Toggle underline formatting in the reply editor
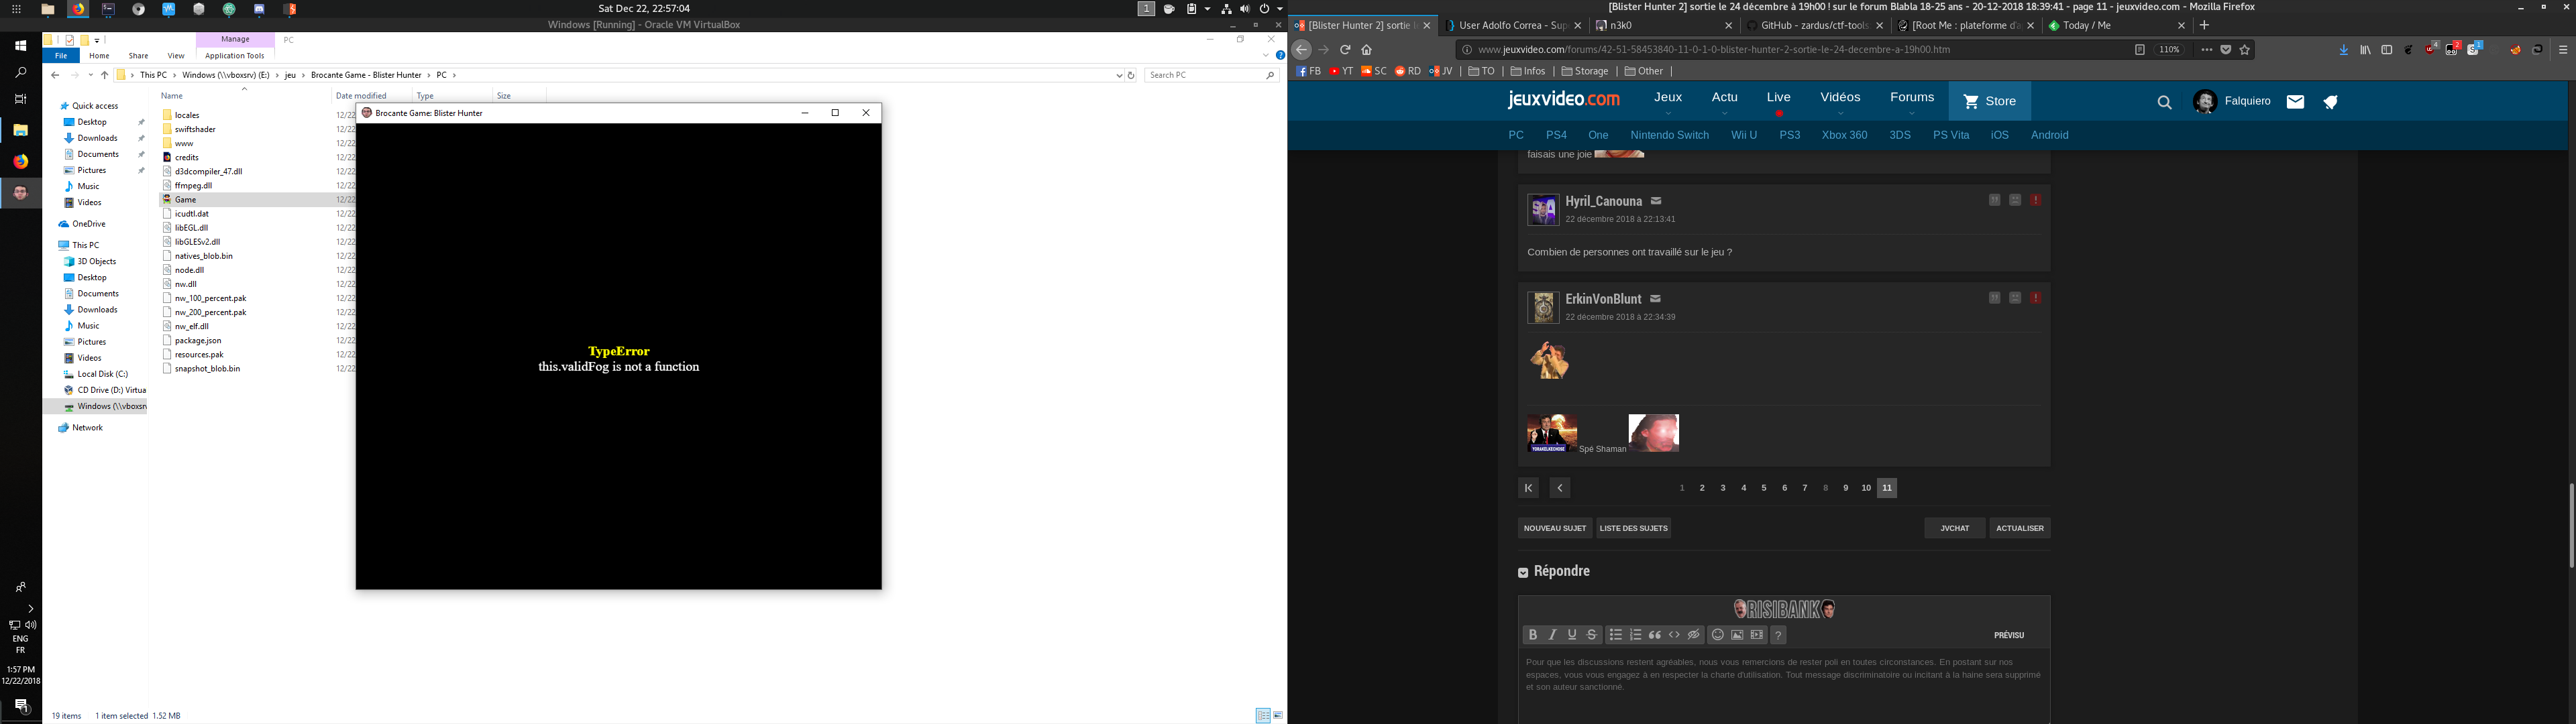The height and width of the screenshot is (724, 2576). click(x=1572, y=635)
